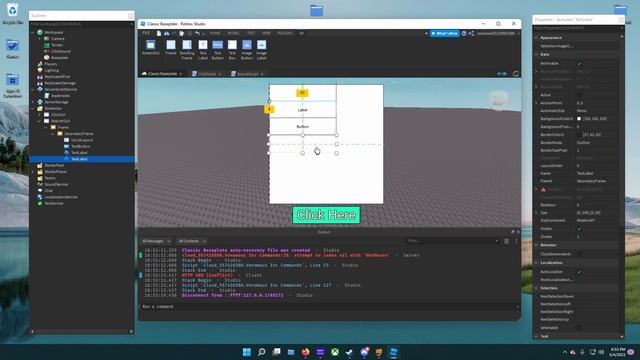Image resolution: width=640 pixels, height=360 pixels.
Task: Insert a Frame element
Action: click(x=171, y=48)
